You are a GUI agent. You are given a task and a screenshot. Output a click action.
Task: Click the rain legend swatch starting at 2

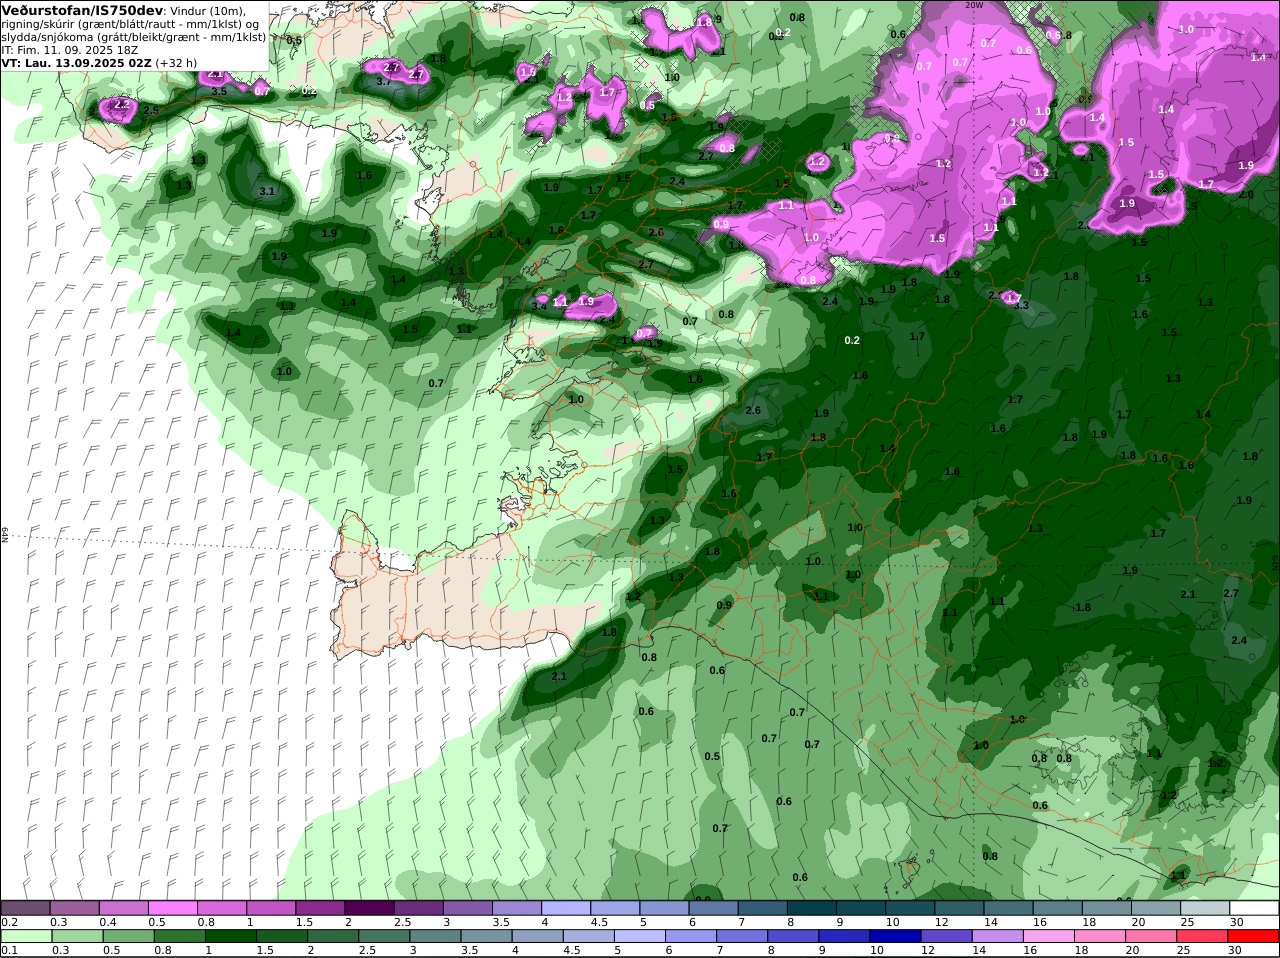click(x=332, y=936)
